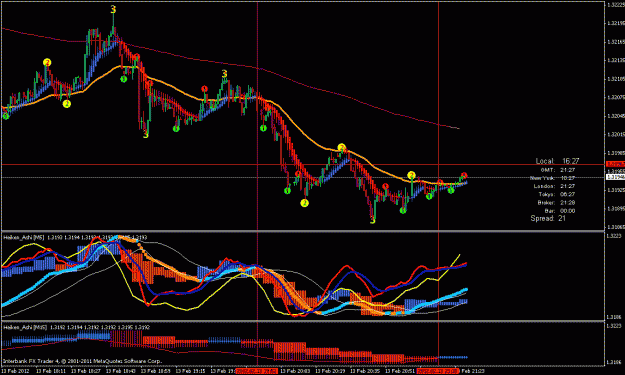Click the '13 Feb 20:03' time axis label

coord(295,371)
